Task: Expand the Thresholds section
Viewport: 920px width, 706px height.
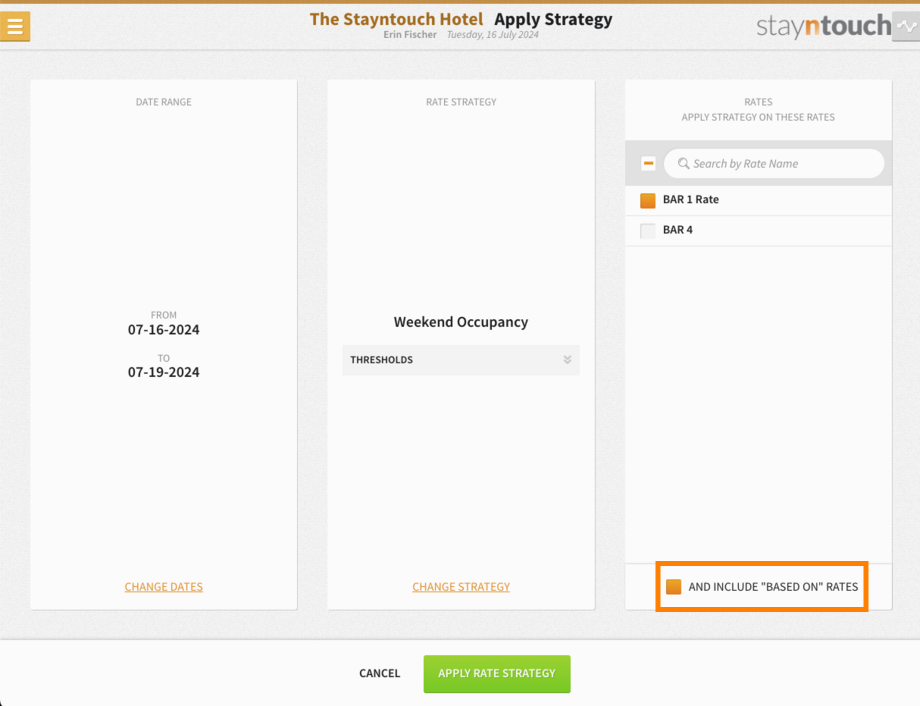Action: click(461, 360)
